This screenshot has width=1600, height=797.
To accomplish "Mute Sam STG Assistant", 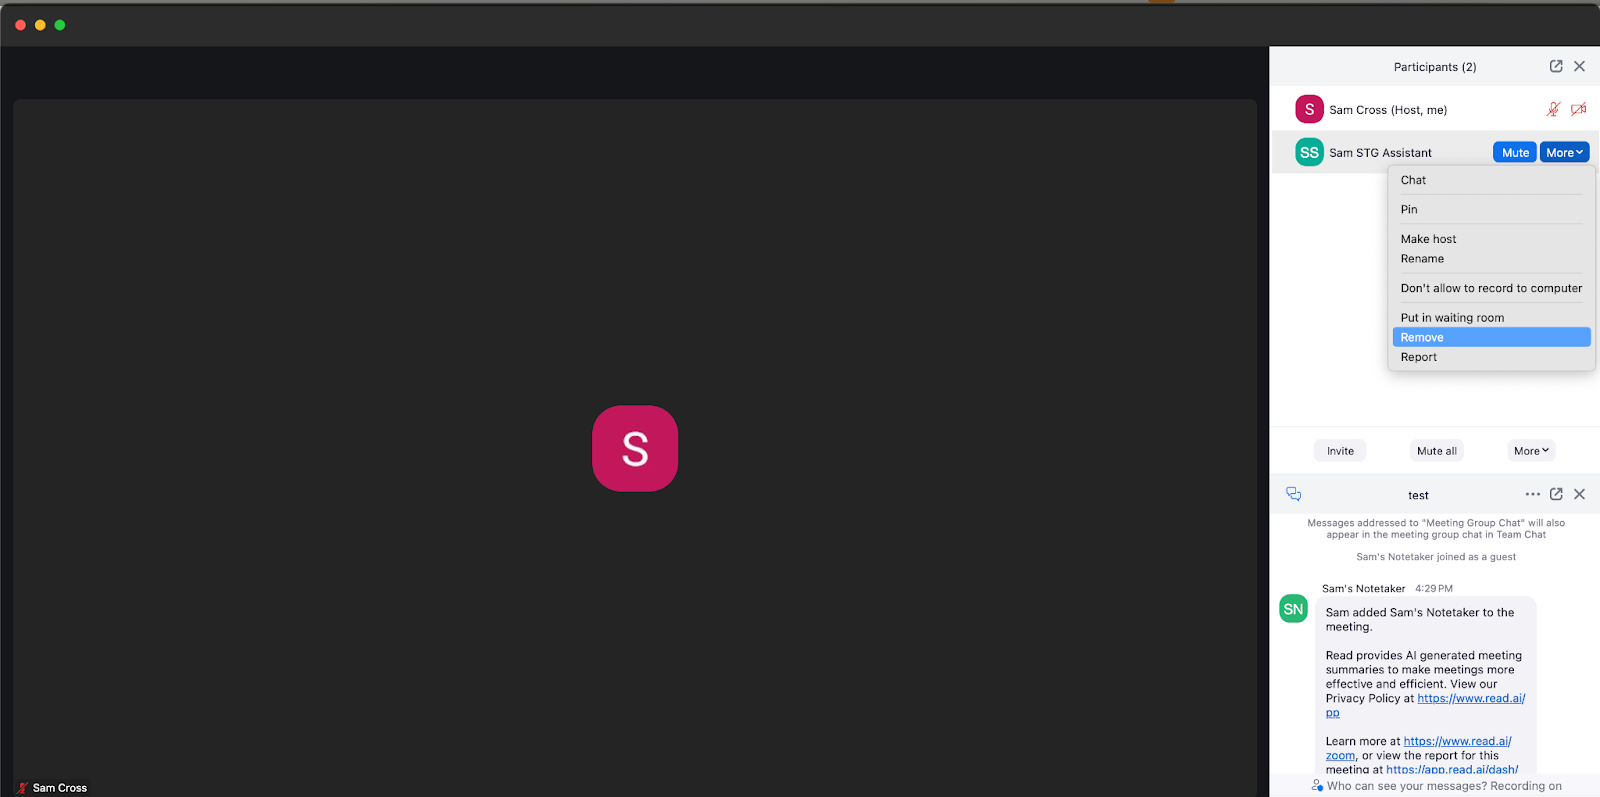I will coord(1515,152).
